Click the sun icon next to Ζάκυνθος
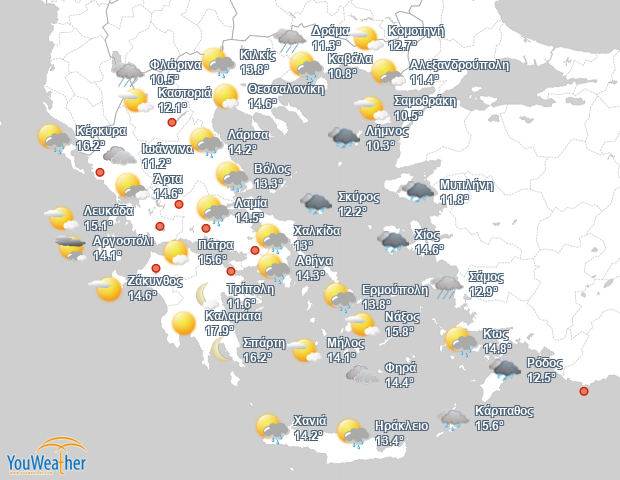Screen dimensions: 620x480 (x=105, y=289)
